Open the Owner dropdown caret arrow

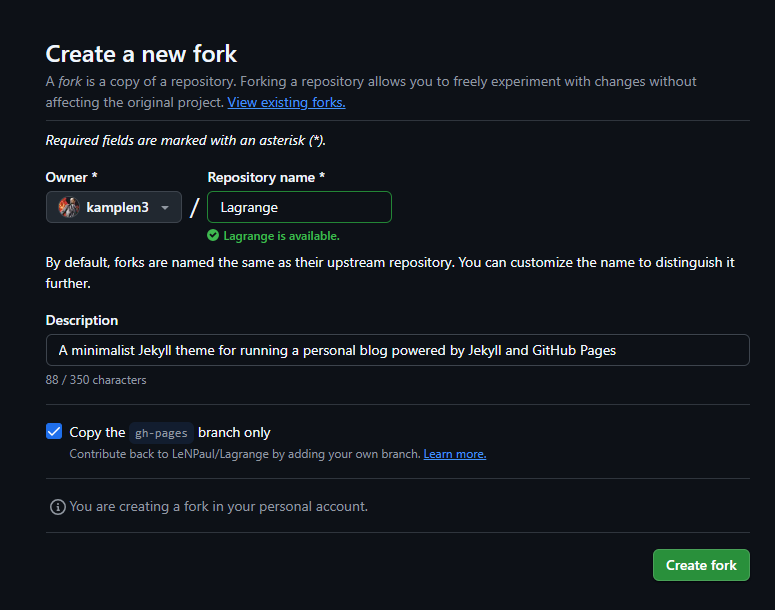pos(165,208)
